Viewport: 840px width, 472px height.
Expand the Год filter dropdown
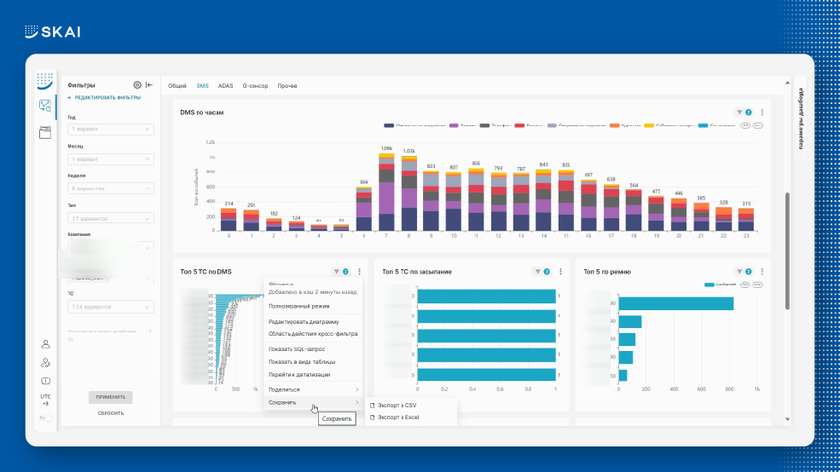point(110,129)
